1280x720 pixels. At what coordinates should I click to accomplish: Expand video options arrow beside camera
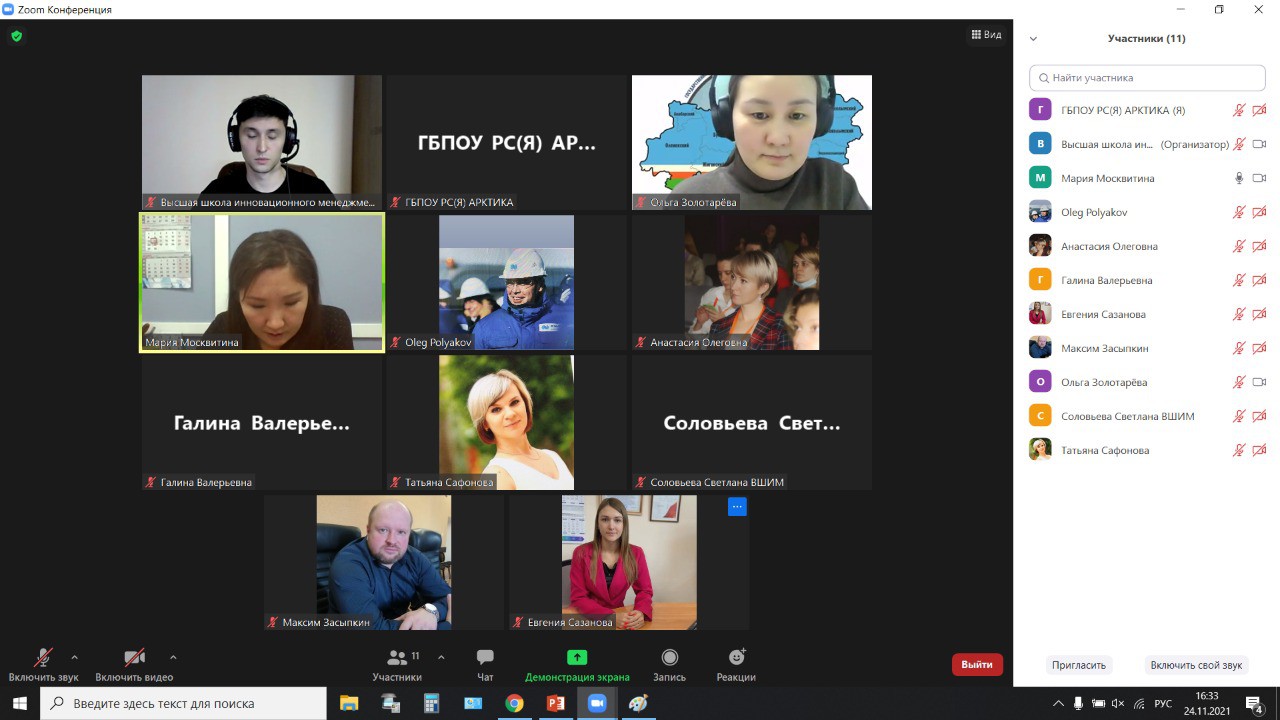point(173,657)
